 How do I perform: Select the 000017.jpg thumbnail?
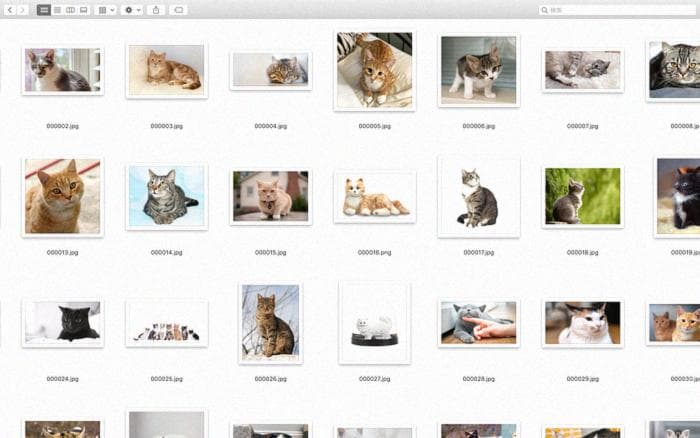tap(479, 196)
